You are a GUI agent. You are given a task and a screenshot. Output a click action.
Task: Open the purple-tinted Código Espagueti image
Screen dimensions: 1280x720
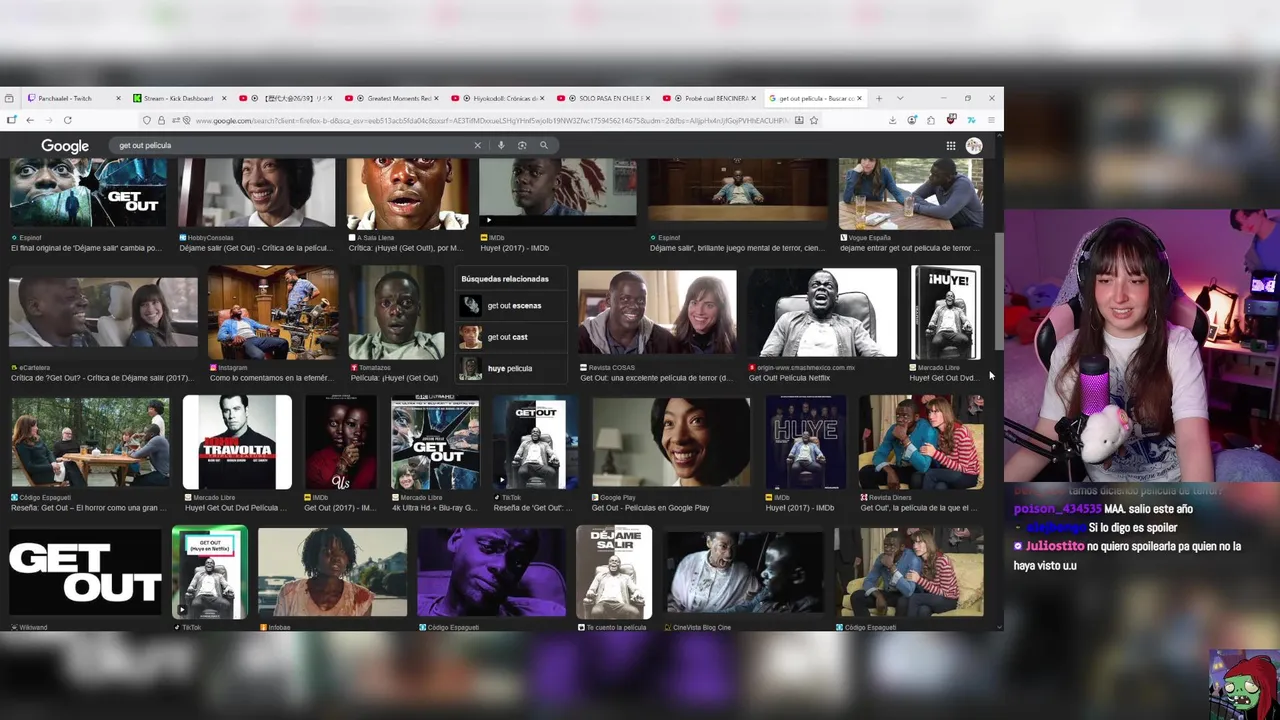point(491,571)
